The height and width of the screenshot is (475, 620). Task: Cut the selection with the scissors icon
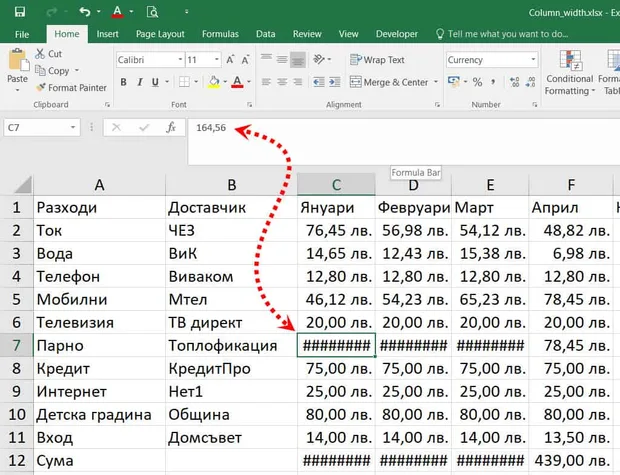point(49,54)
